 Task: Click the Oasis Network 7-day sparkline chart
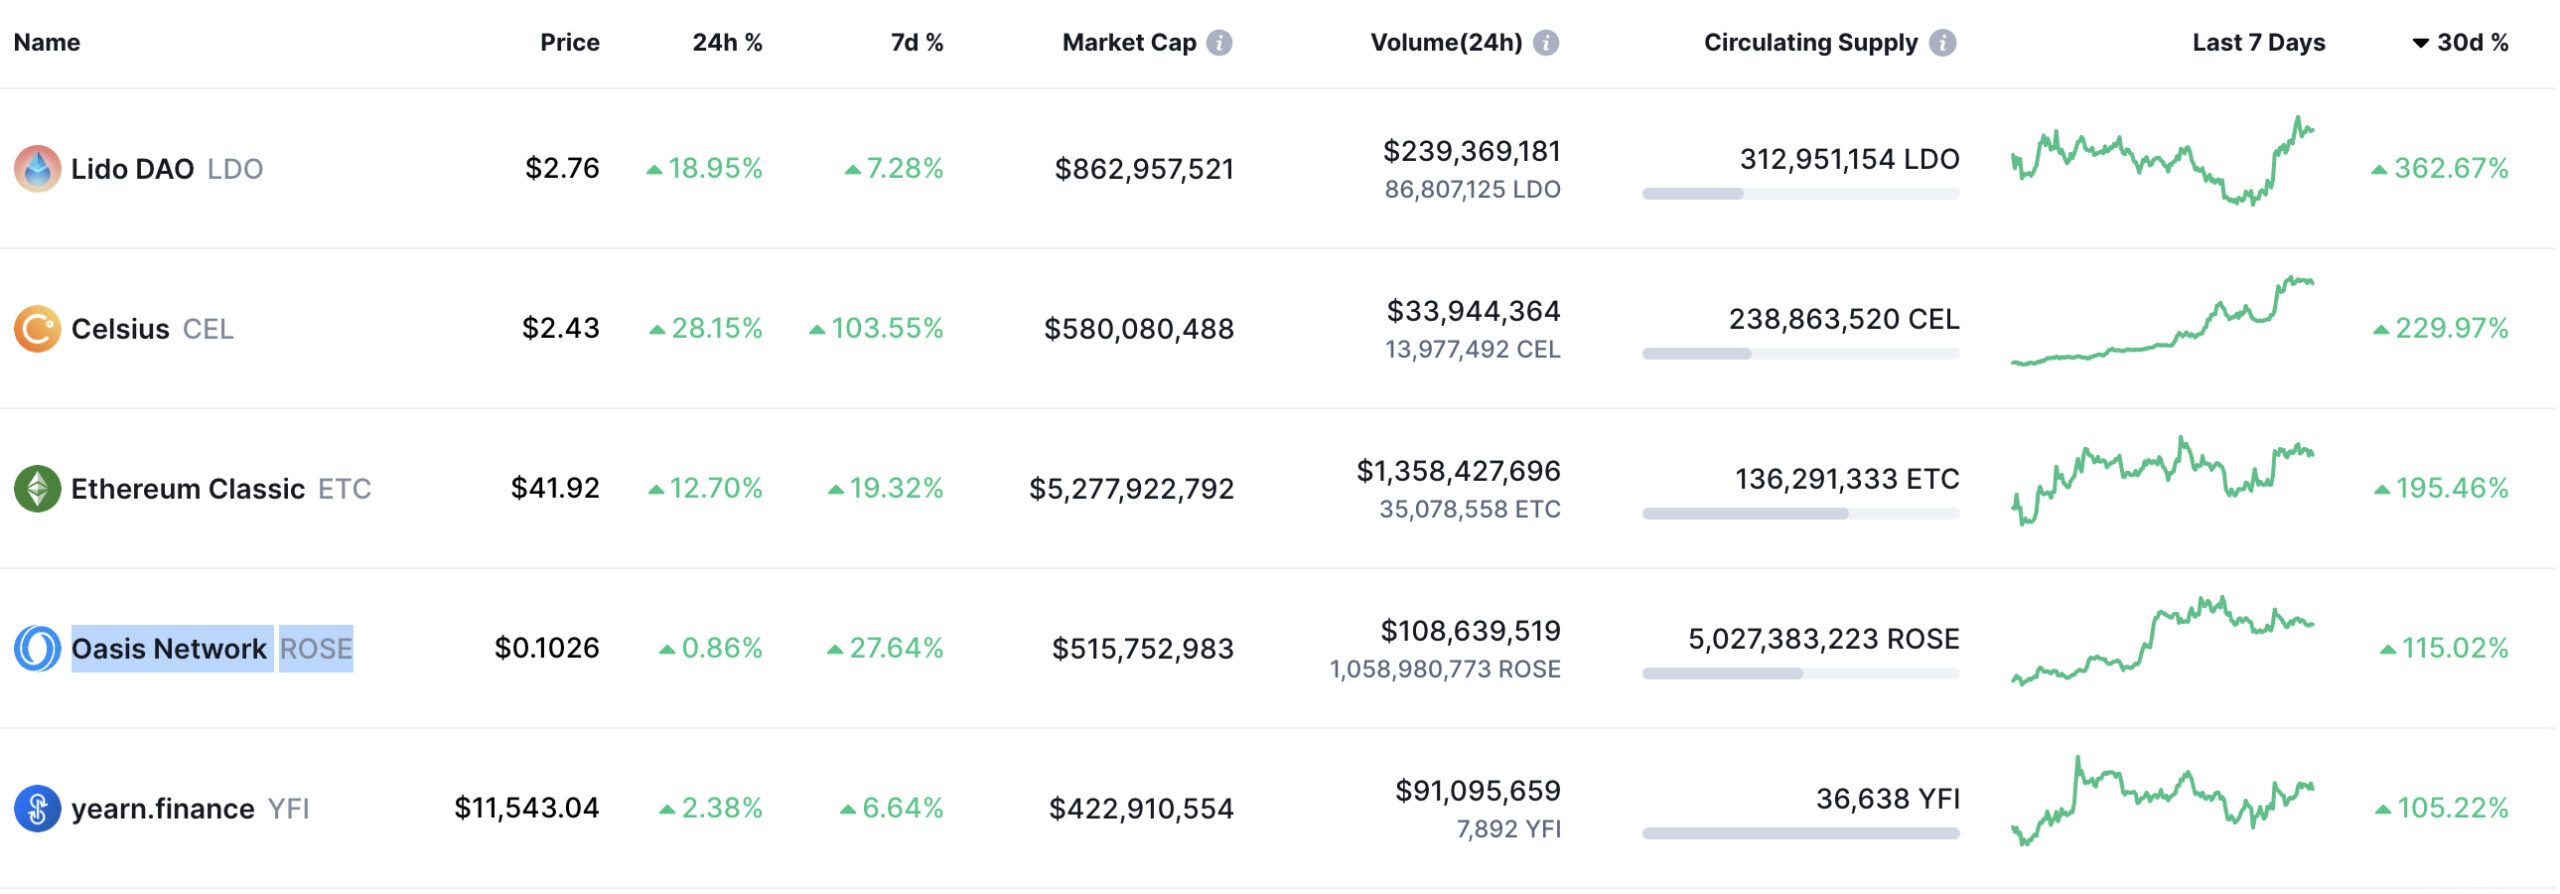(x=2162, y=640)
